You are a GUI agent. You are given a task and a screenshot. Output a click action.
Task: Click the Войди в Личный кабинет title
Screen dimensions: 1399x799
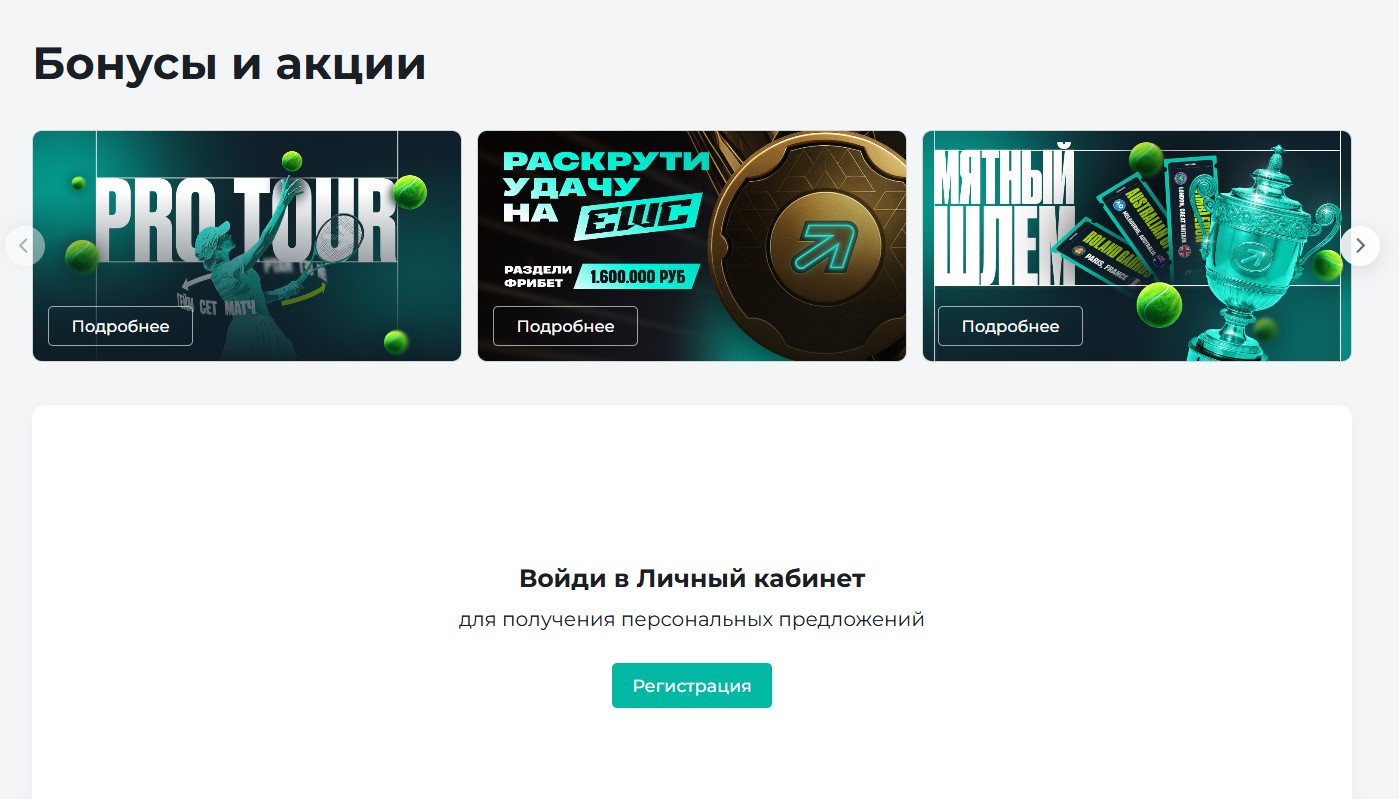click(x=692, y=578)
